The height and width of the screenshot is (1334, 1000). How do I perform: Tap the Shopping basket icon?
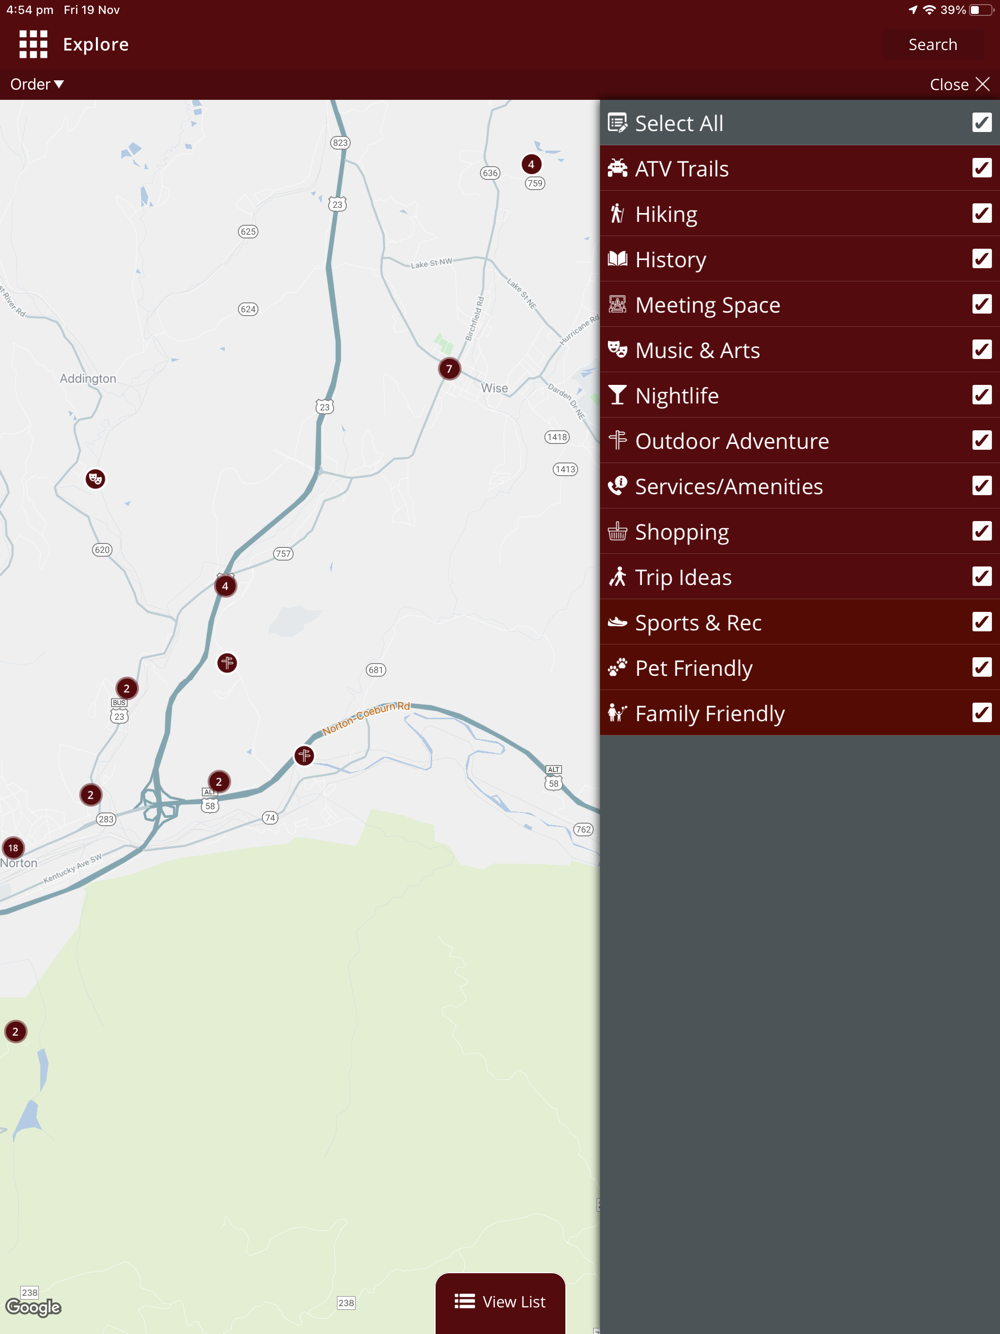pos(618,531)
